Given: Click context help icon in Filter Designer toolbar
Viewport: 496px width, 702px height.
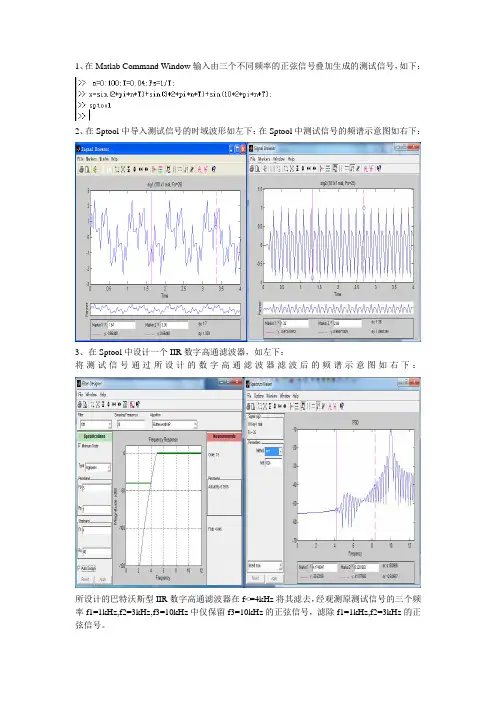Looking at the screenshot, I should 138,404.
